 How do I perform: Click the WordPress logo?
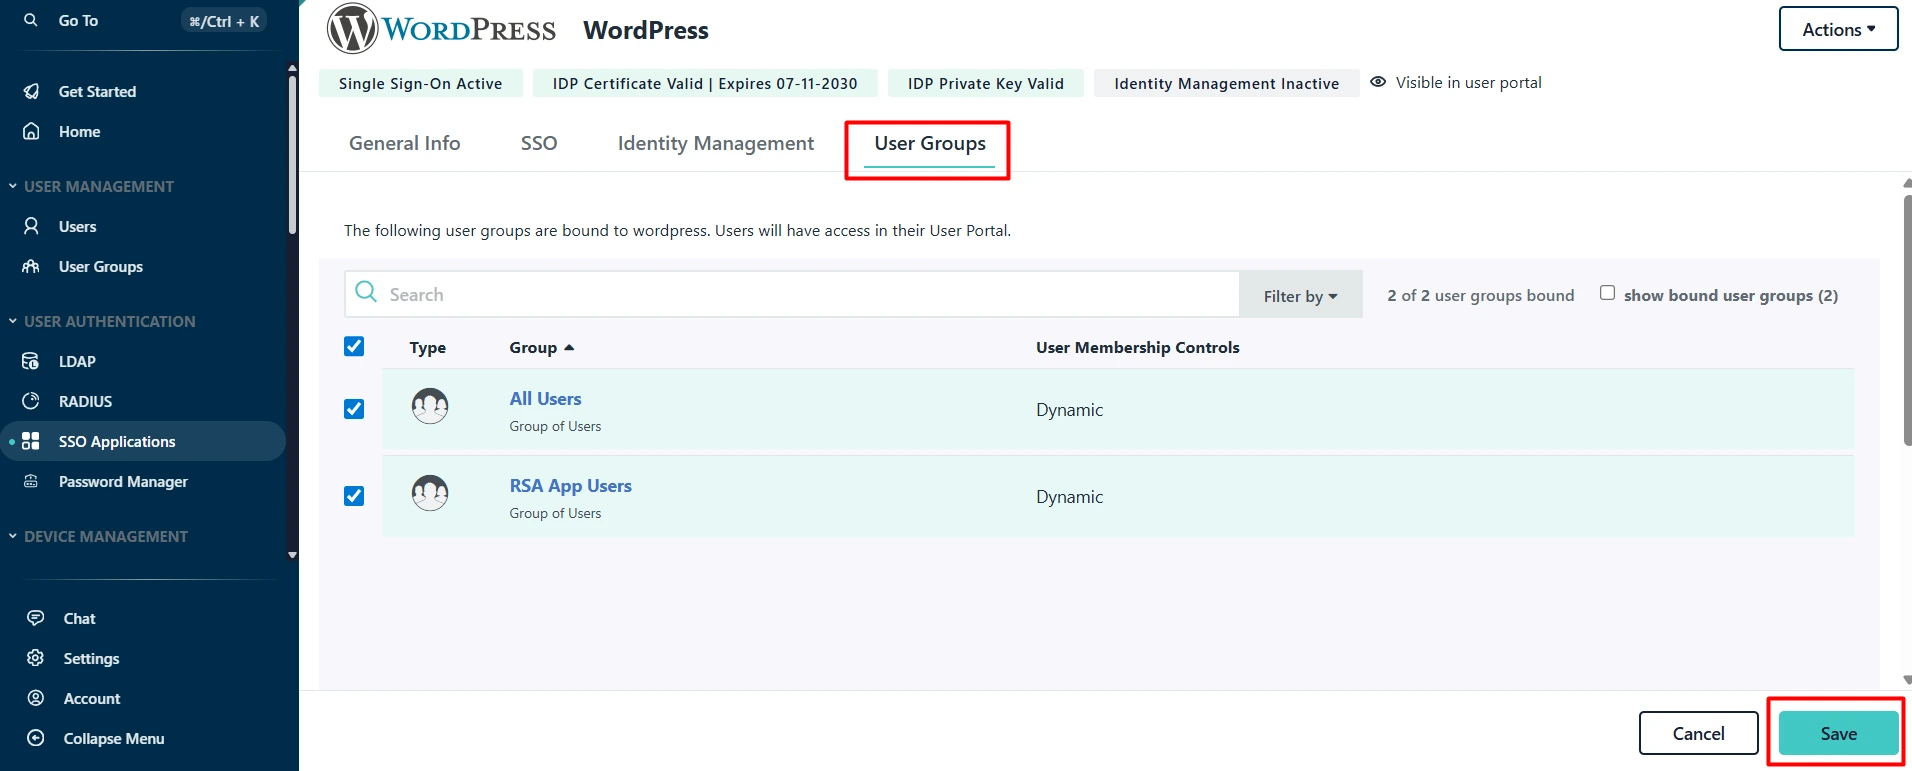click(441, 29)
